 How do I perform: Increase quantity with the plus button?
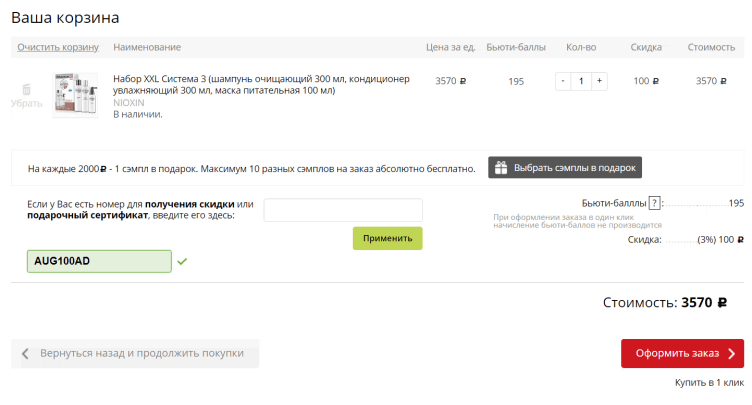[598, 81]
